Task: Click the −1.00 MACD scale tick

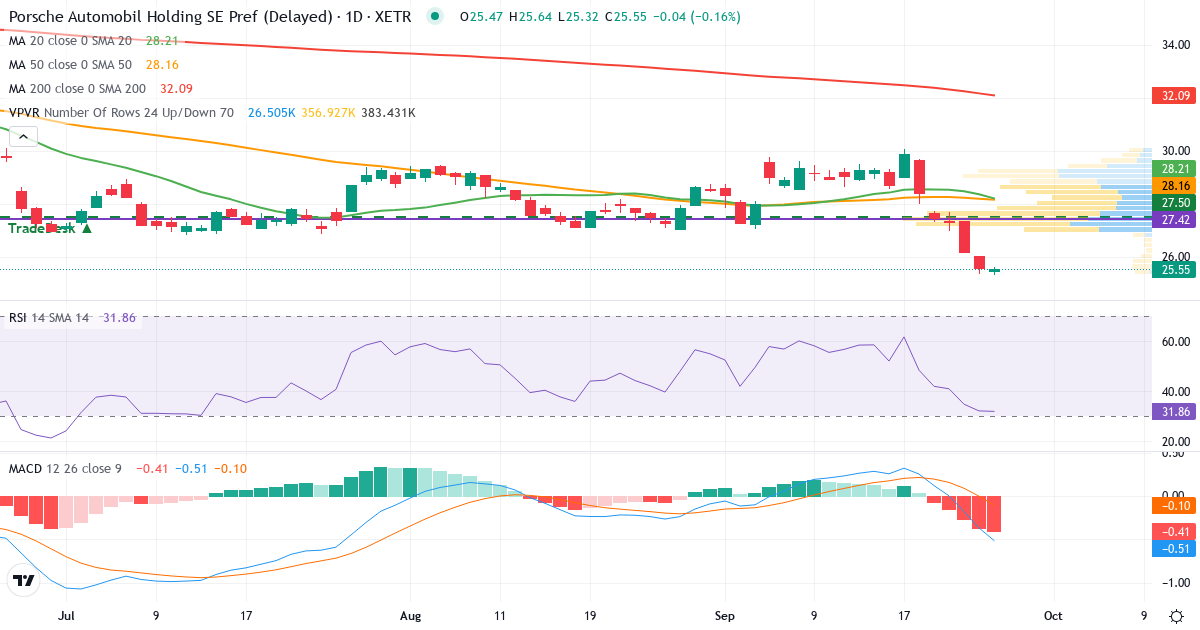Action: click(1174, 582)
